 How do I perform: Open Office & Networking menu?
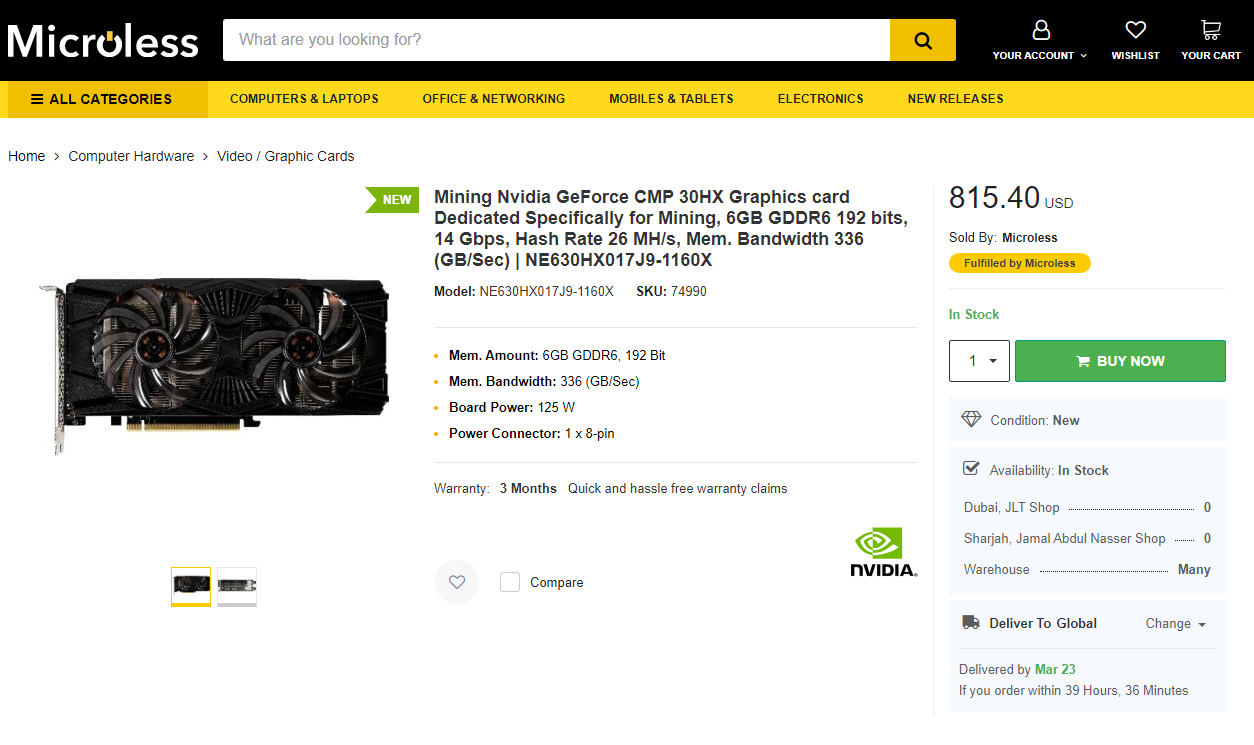(x=494, y=99)
